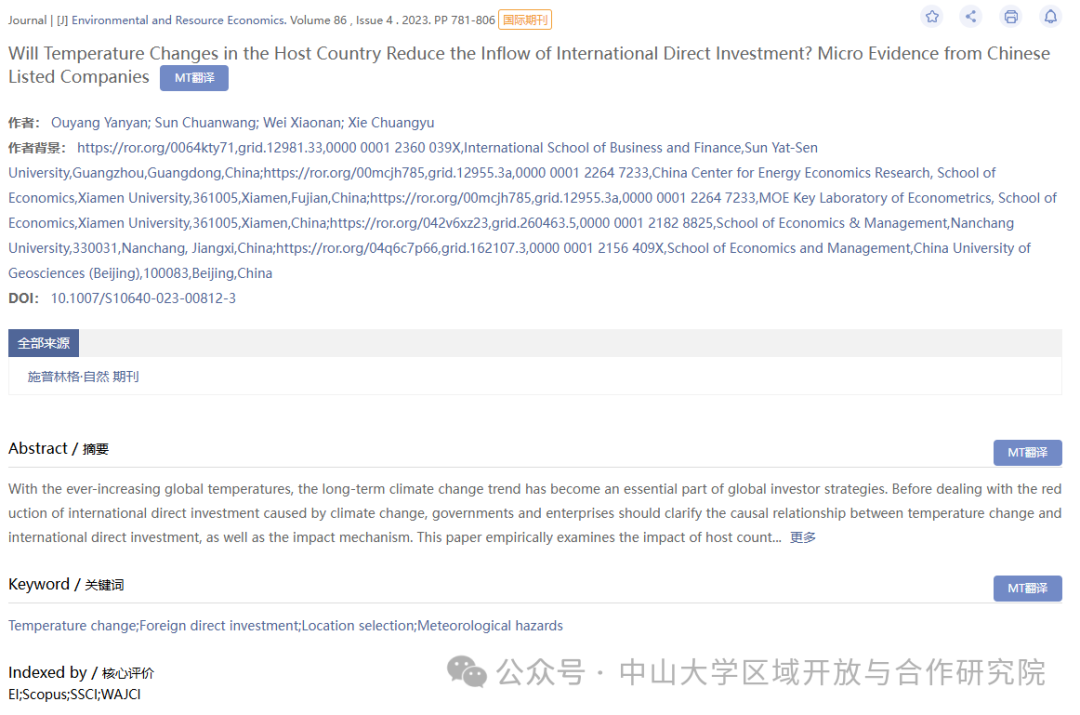Open author Sun Chuanwang link
The width and height of the screenshot is (1080, 715).
pos(207,123)
